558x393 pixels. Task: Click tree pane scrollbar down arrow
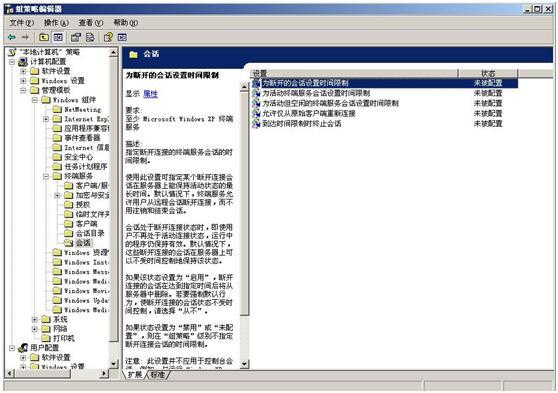pos(113,364)
